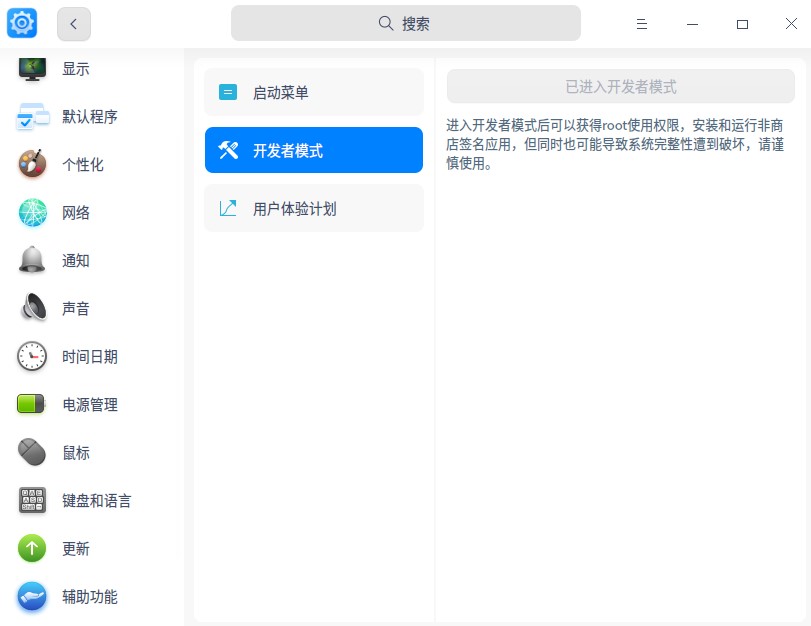This screenshot has width=811, height=626.
Task: Open the 显示 (Display) settings
Action: pyautogui.click(x=77, y=68)
